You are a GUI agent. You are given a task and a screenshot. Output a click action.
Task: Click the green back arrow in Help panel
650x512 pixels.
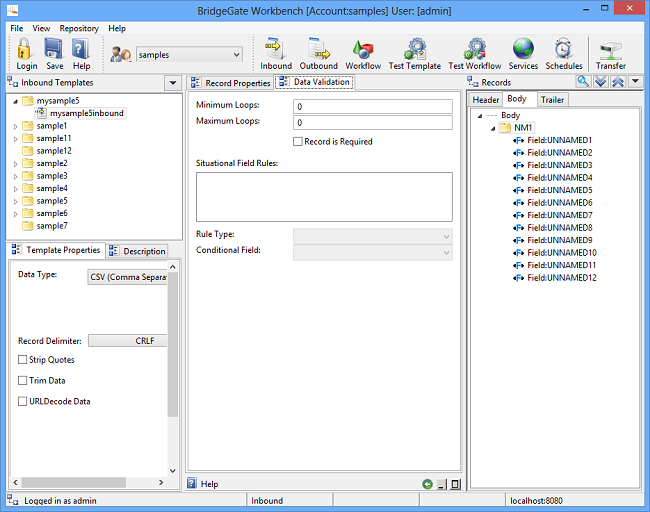tap(427, 484)
